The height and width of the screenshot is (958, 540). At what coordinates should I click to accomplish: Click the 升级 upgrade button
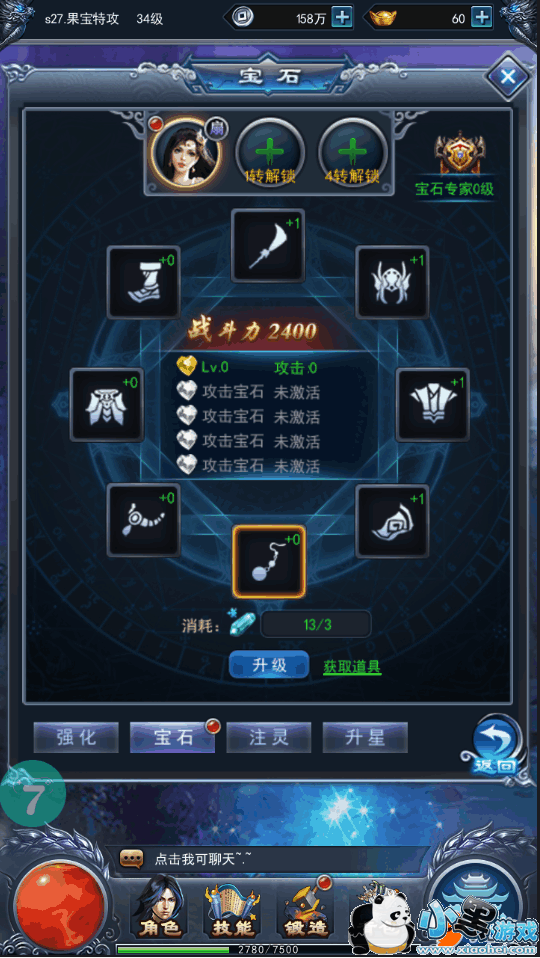pyautogui.click(x=269, y=665)
